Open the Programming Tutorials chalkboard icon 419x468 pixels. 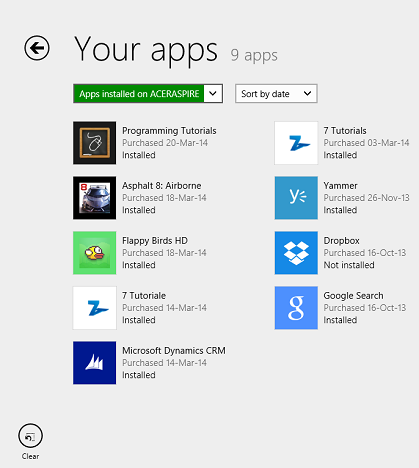(95, 143)
